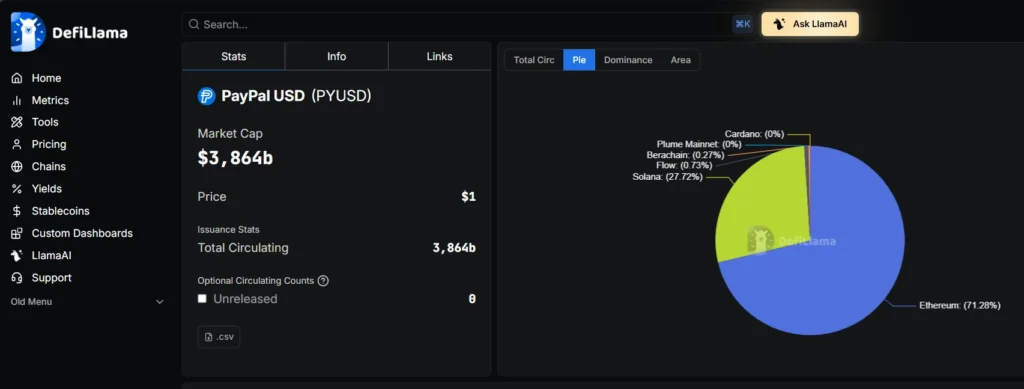Click the Total Circulating 3,864b value
The height and width of the screenshot is (389, 1024).
[x=455, y=248]
